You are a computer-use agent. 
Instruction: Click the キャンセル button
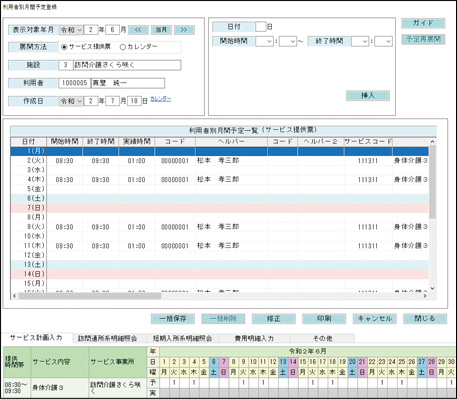375,319
